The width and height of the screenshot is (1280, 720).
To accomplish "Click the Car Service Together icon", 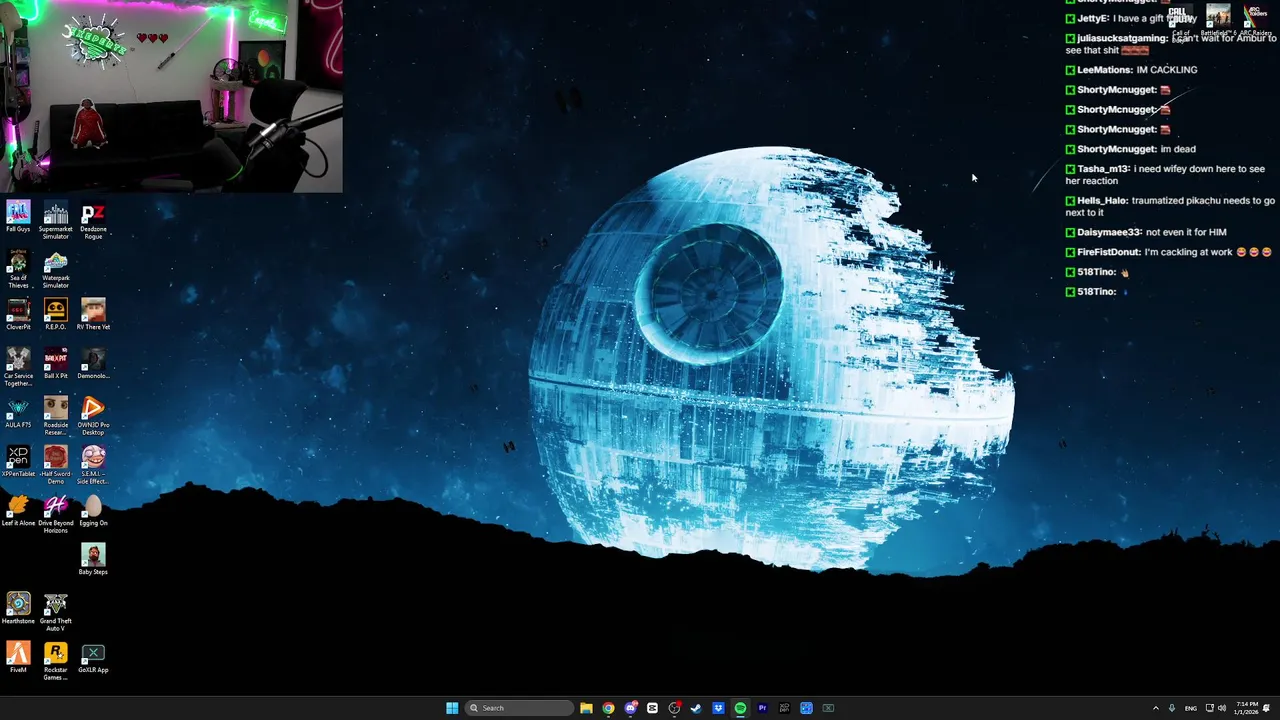I will click(x=18, y=368).
